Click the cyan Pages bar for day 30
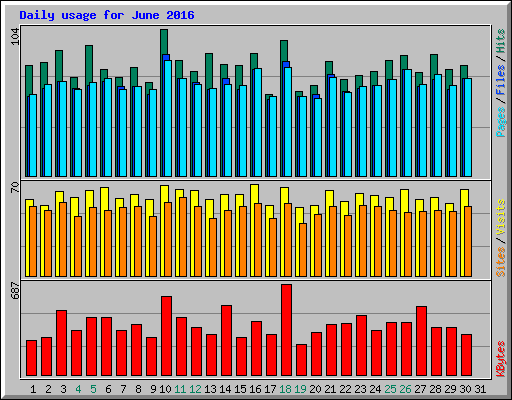Viewport: 512px width, 400px height. (x=468, y=127)
